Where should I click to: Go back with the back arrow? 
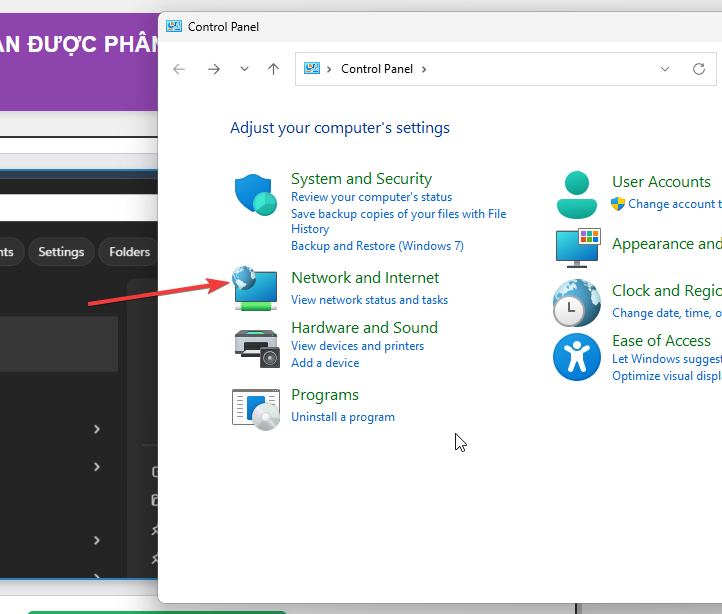[x=179, y=69]
